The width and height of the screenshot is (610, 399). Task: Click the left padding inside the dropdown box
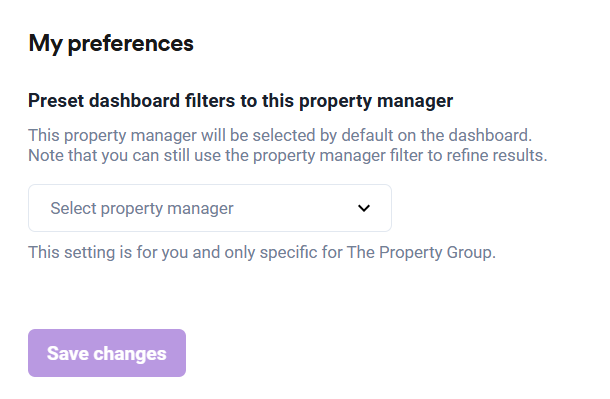(x=39, y=208)
